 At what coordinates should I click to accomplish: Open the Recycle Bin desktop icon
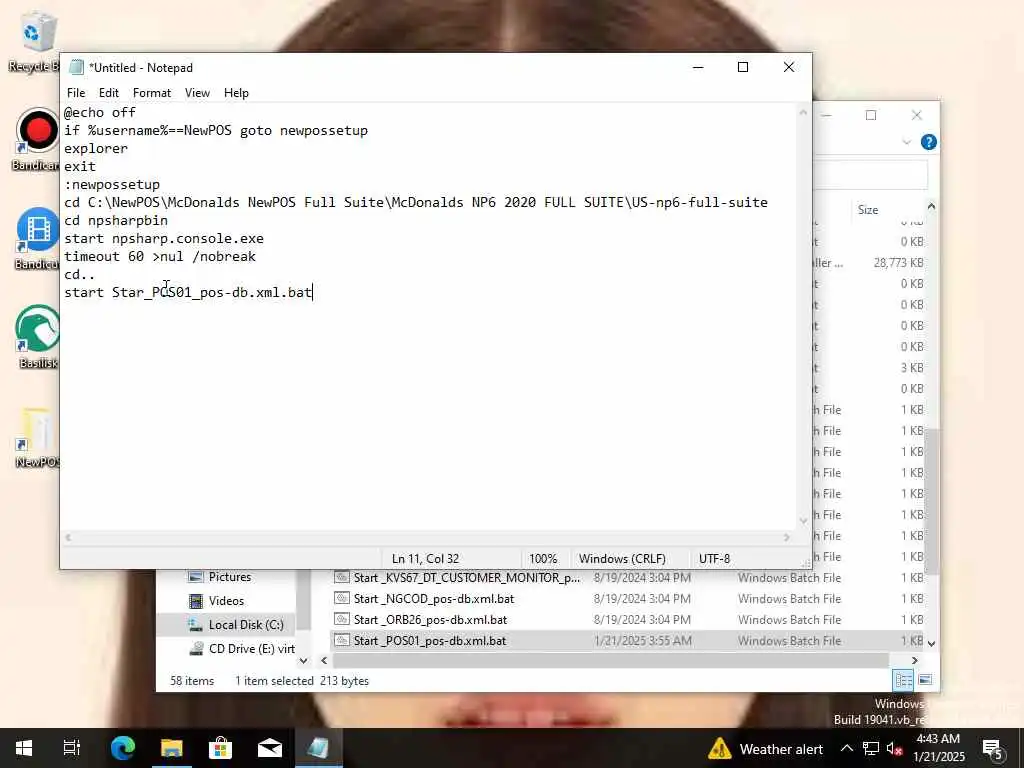[37, 40]
